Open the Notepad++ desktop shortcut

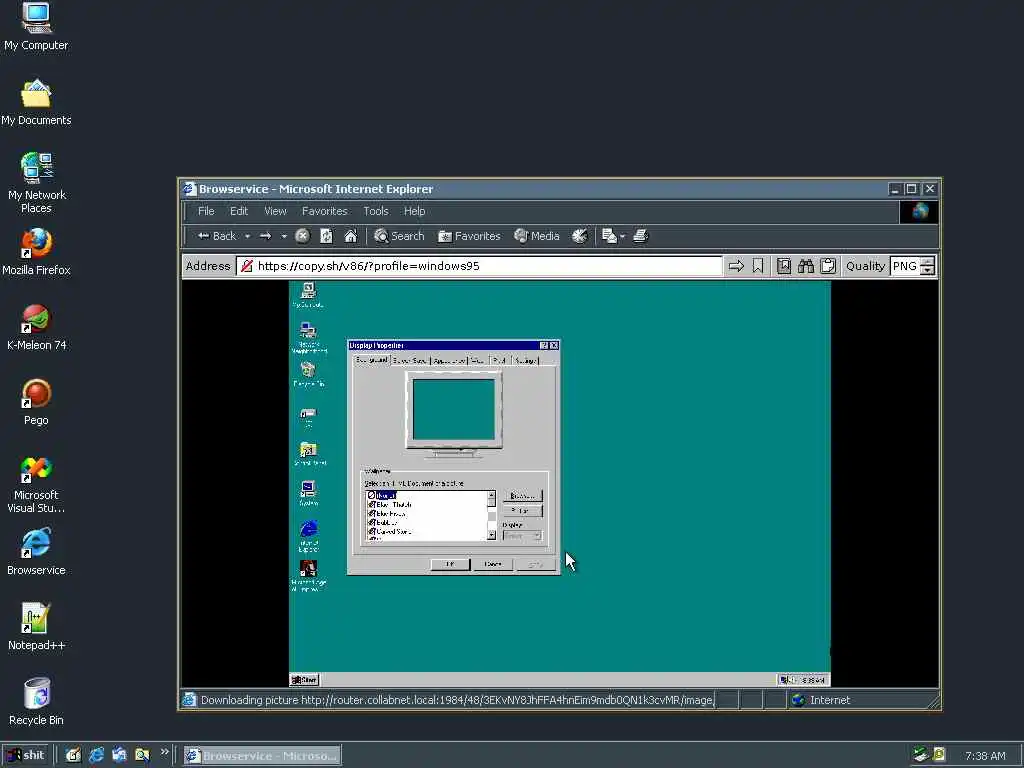pos(36,627)
